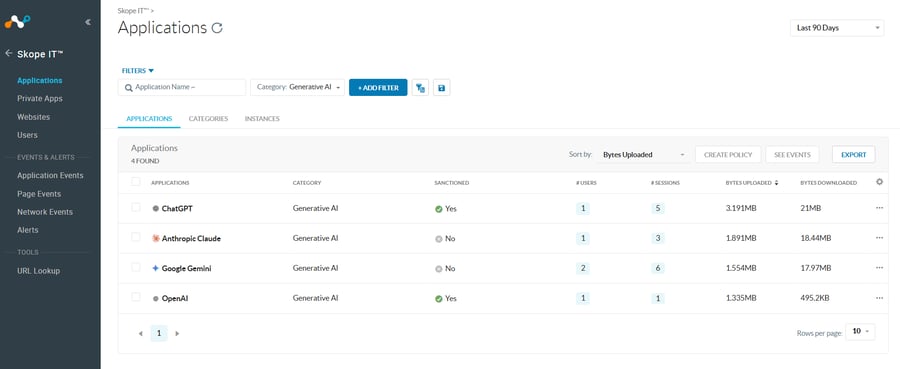This screenshot has width=900, height=369.
Task: Click page number 1 button
Action: coord(159,333)
